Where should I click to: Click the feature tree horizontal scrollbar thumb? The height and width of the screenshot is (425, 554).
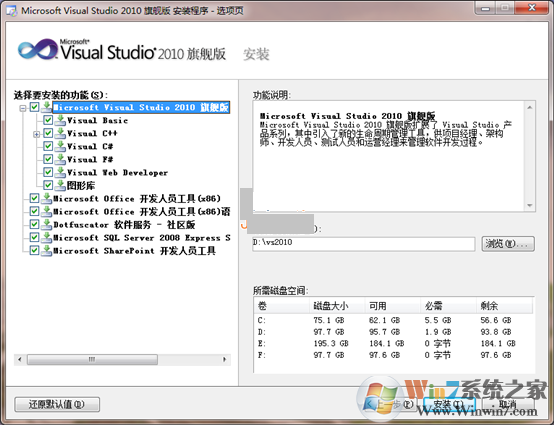92,359
